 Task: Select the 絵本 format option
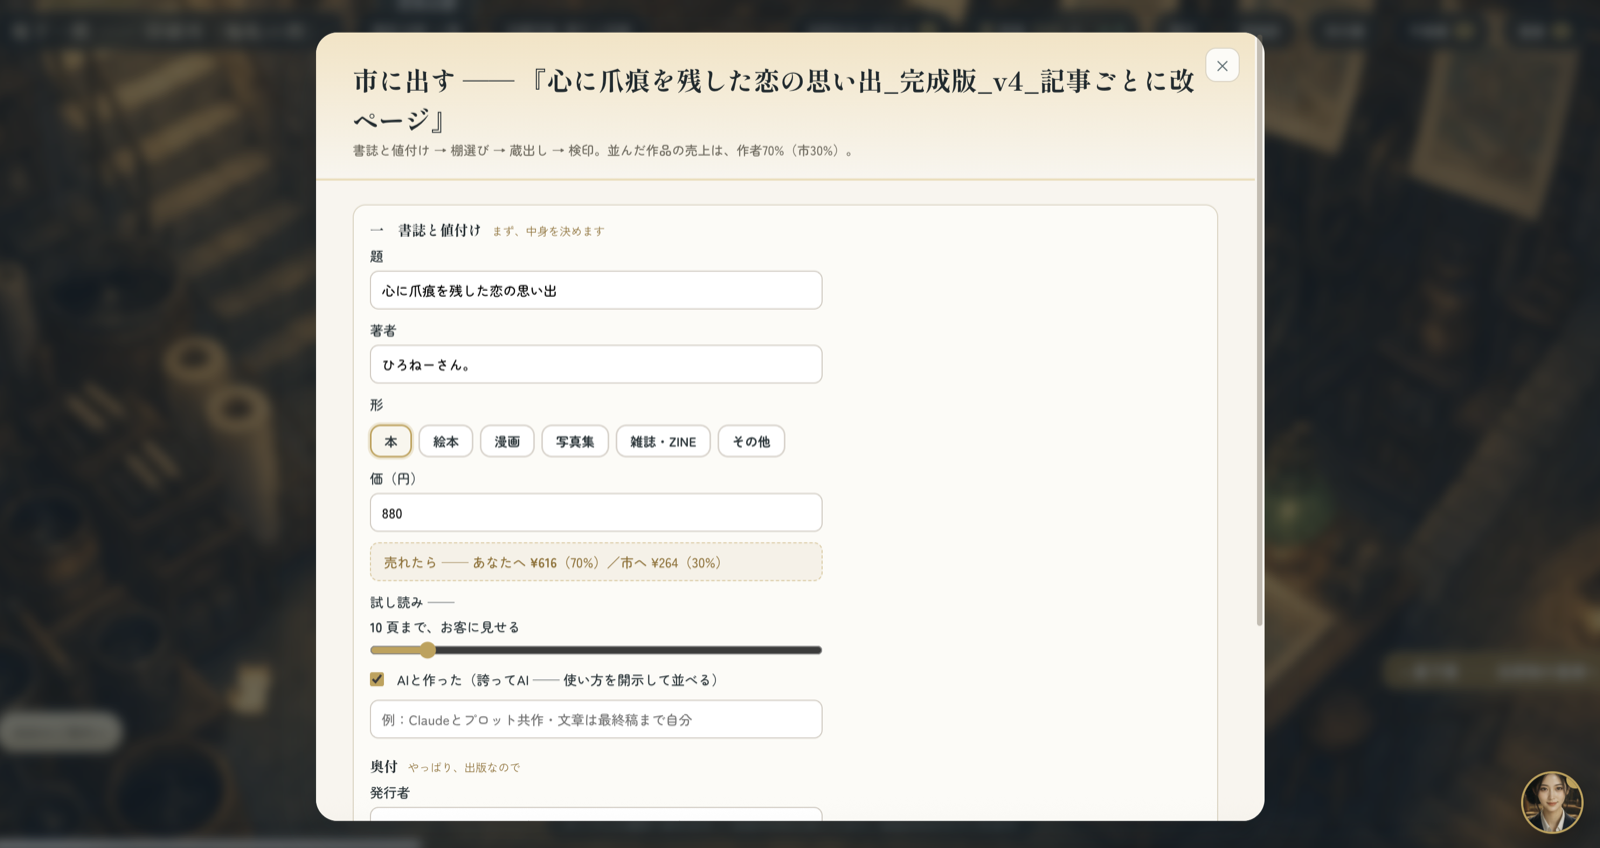pos(446,441)
